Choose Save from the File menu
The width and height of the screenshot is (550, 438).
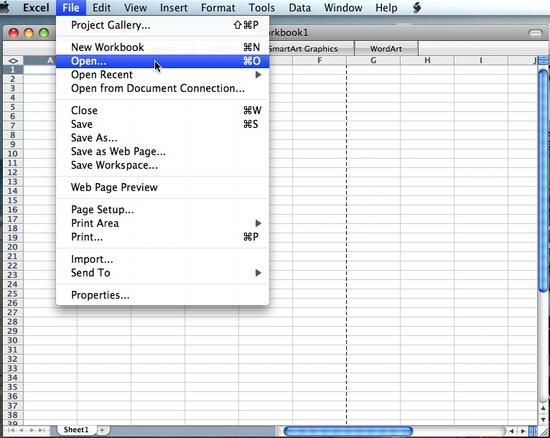[x=162, y=124]
